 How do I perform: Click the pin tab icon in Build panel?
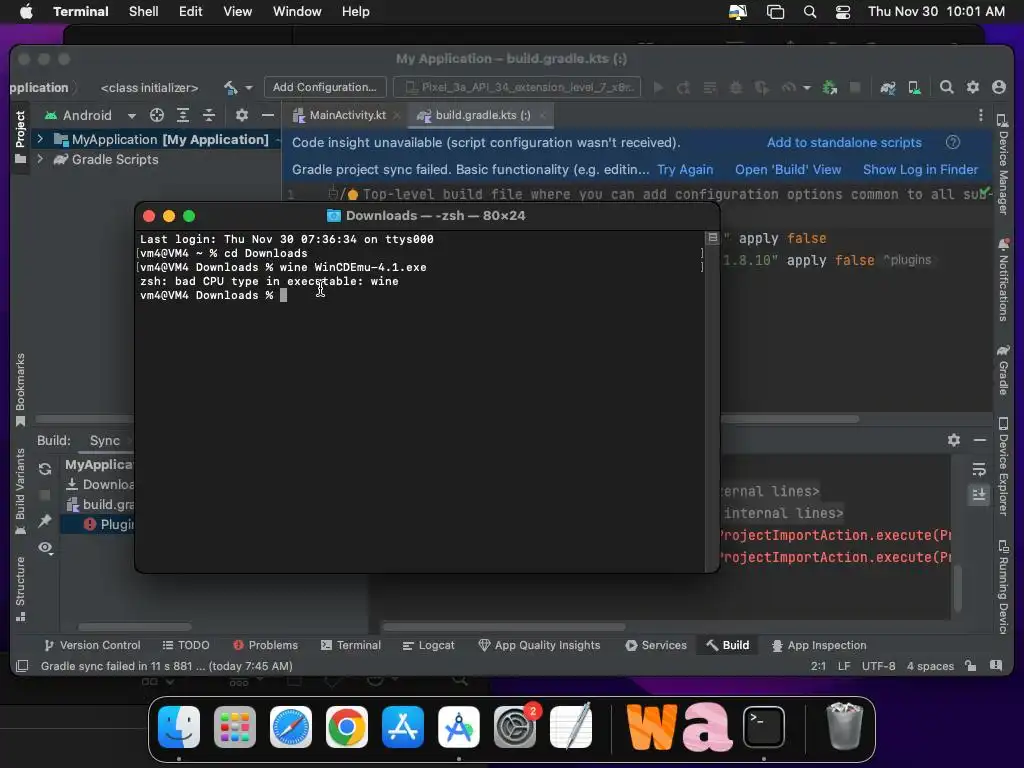click(x=45, y=520)
